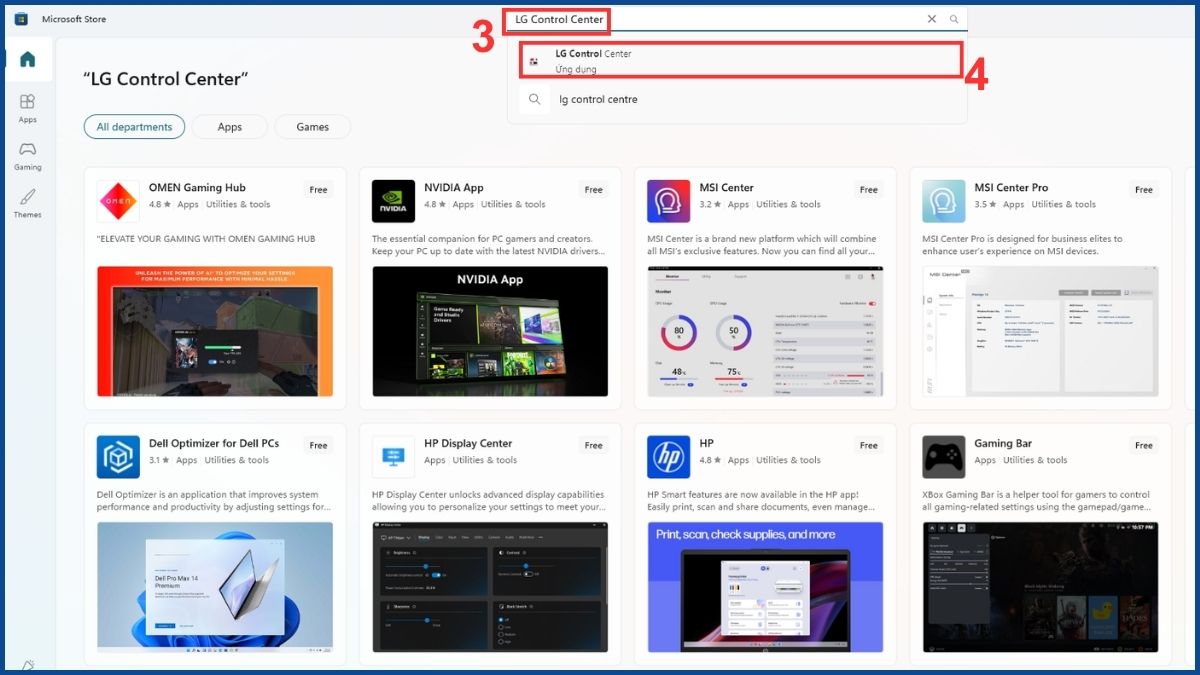Choose LG Control Center app suggestion
Viewport: 1200px width, 675px height.
point(740,60)
